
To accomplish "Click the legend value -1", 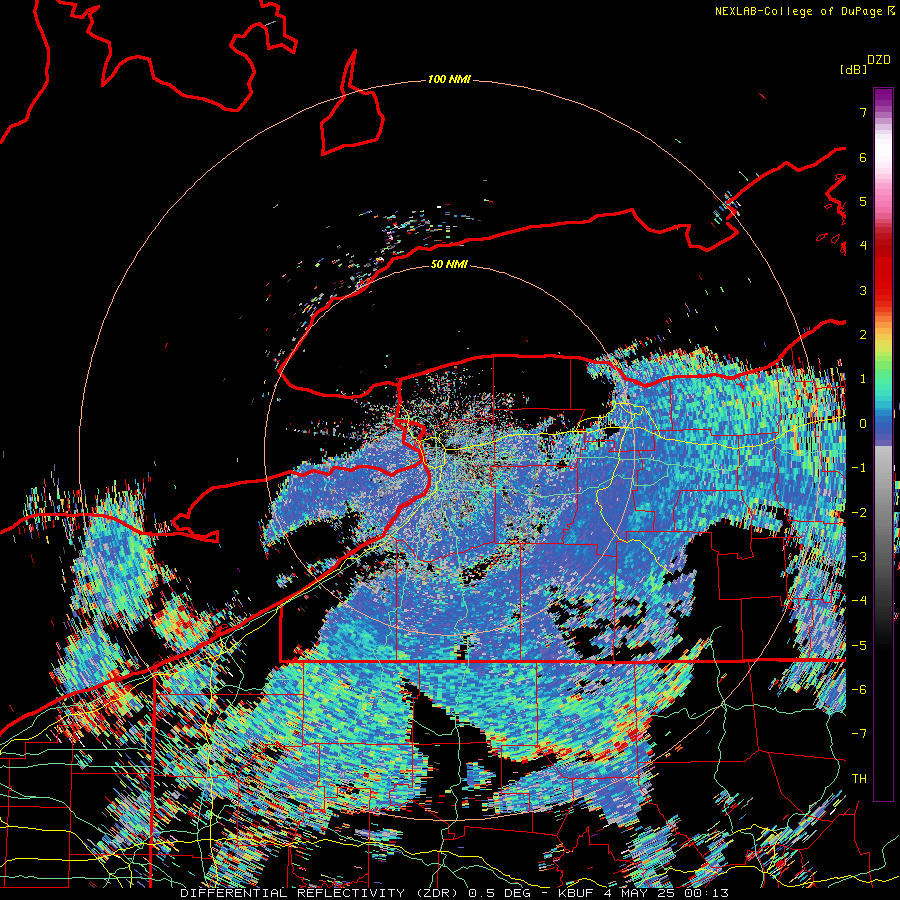I will [859, 468].
